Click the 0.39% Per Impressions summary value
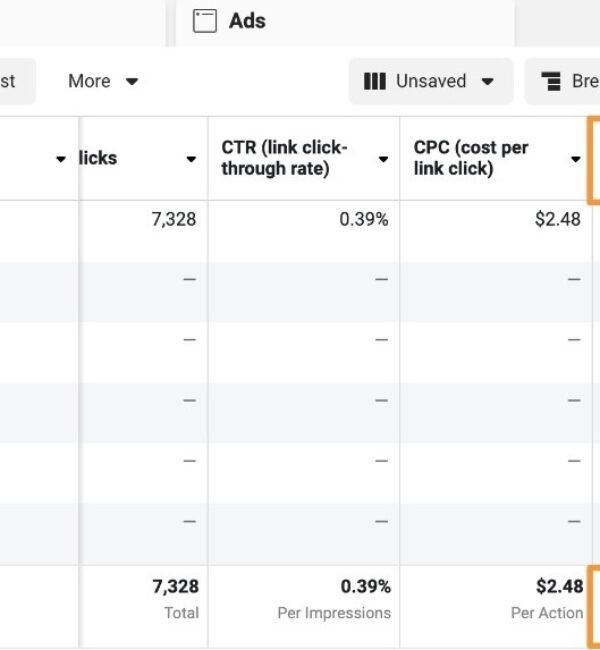Viewport: 600px width, 650px height. coord(365,587)
